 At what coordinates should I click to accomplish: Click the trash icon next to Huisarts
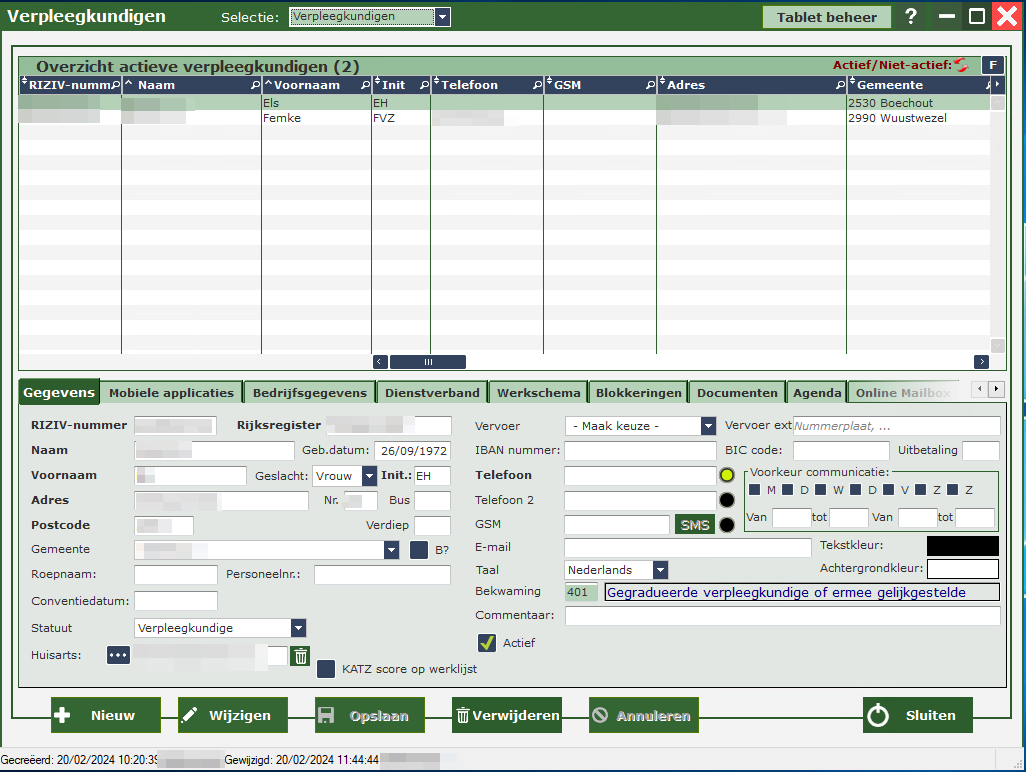[301, 656]
